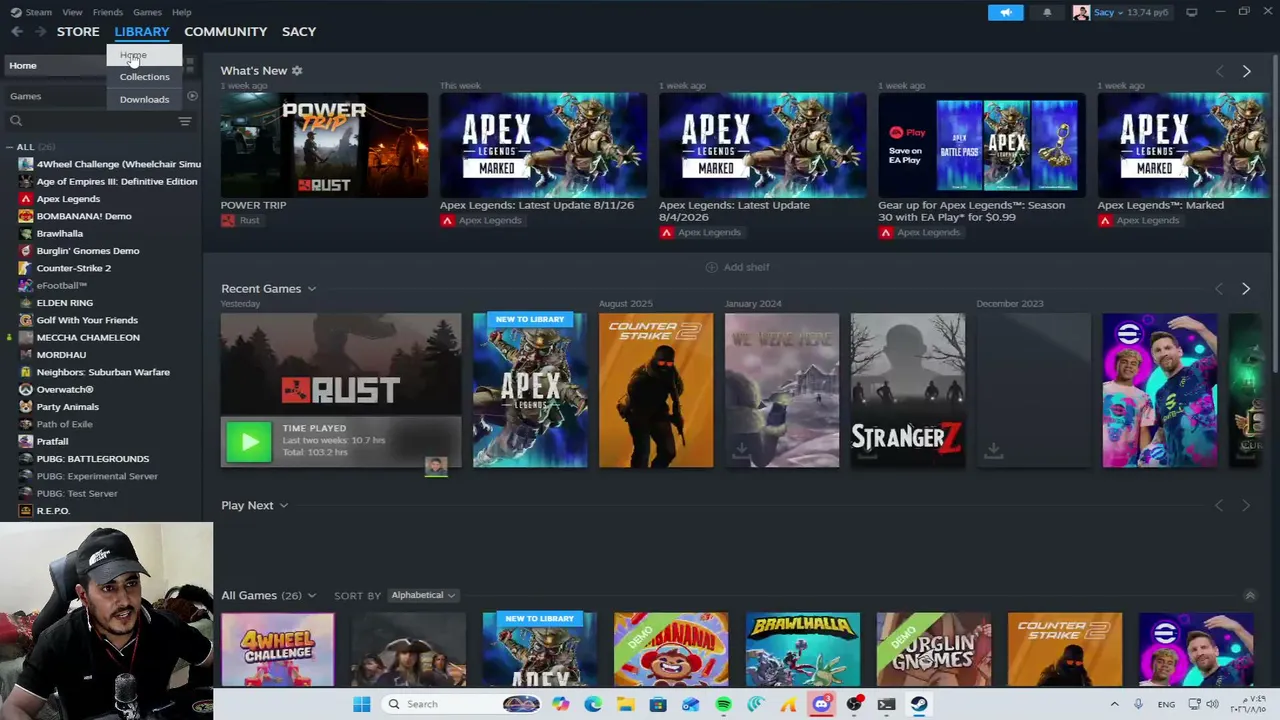Switch library to grid view icon
The image size is (1280, 720).
click(189, 65)
